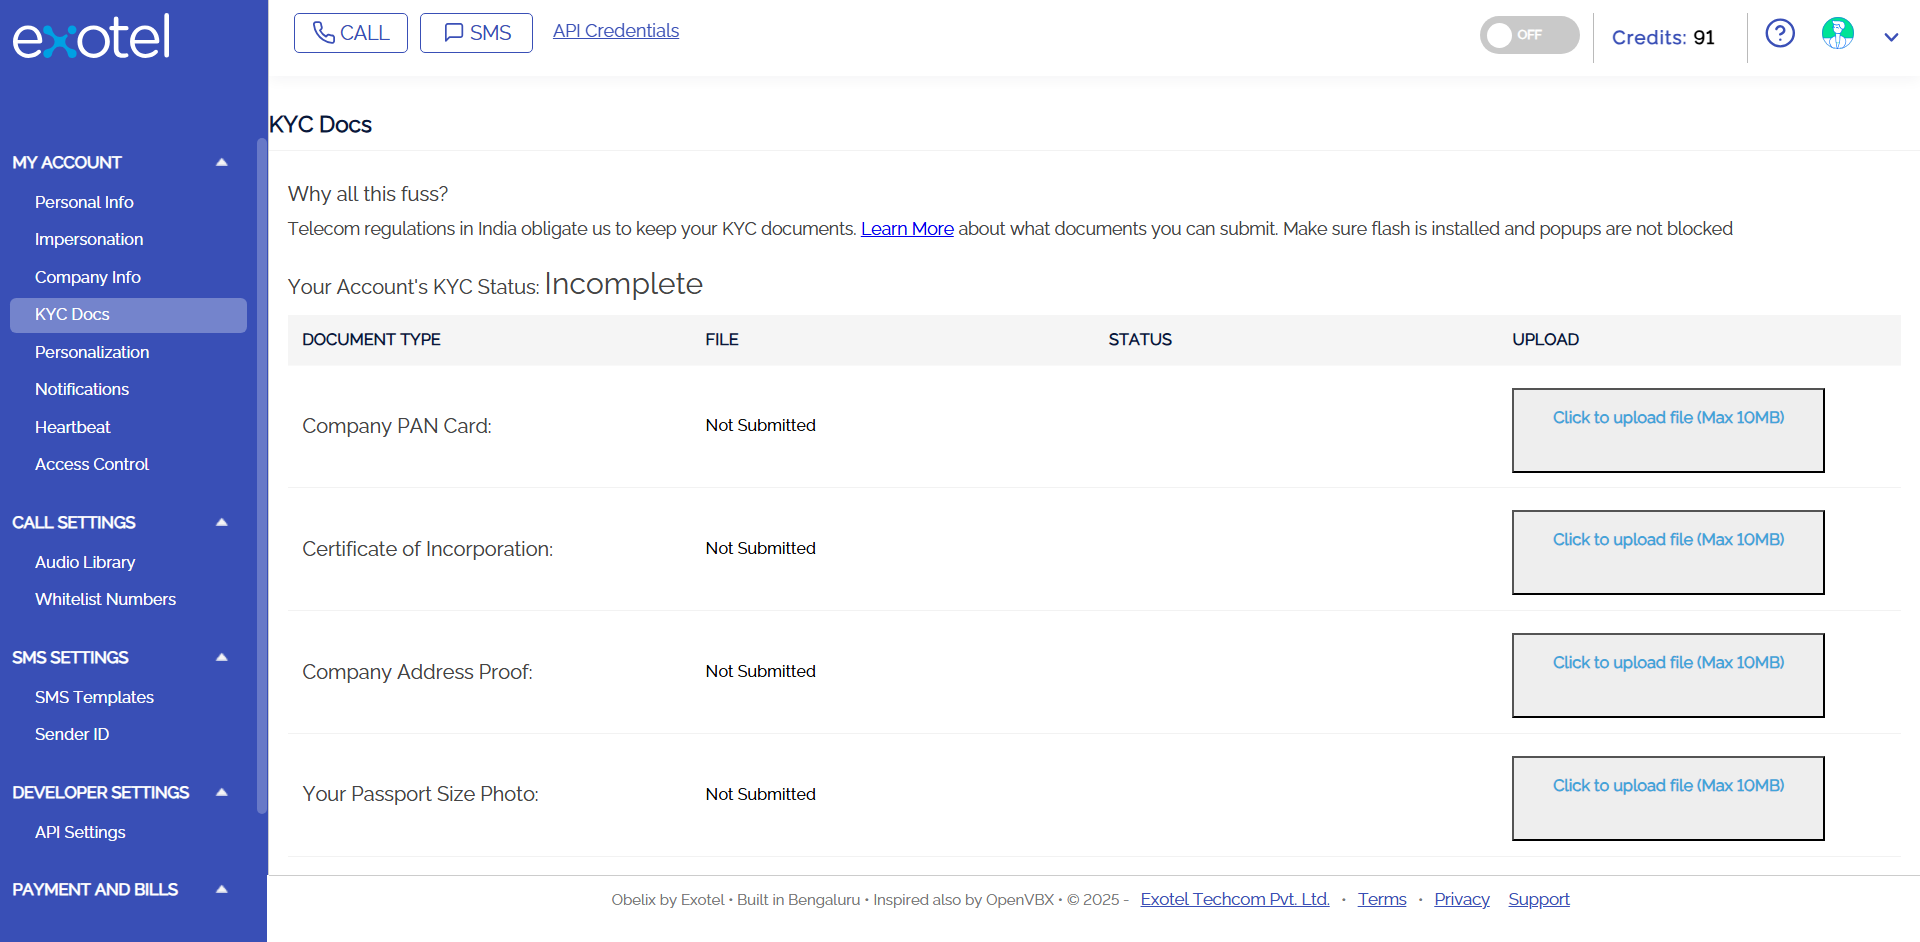Select Audio Library in sidebar
This screenshot has width=1920, height=942.
(85, 562)
